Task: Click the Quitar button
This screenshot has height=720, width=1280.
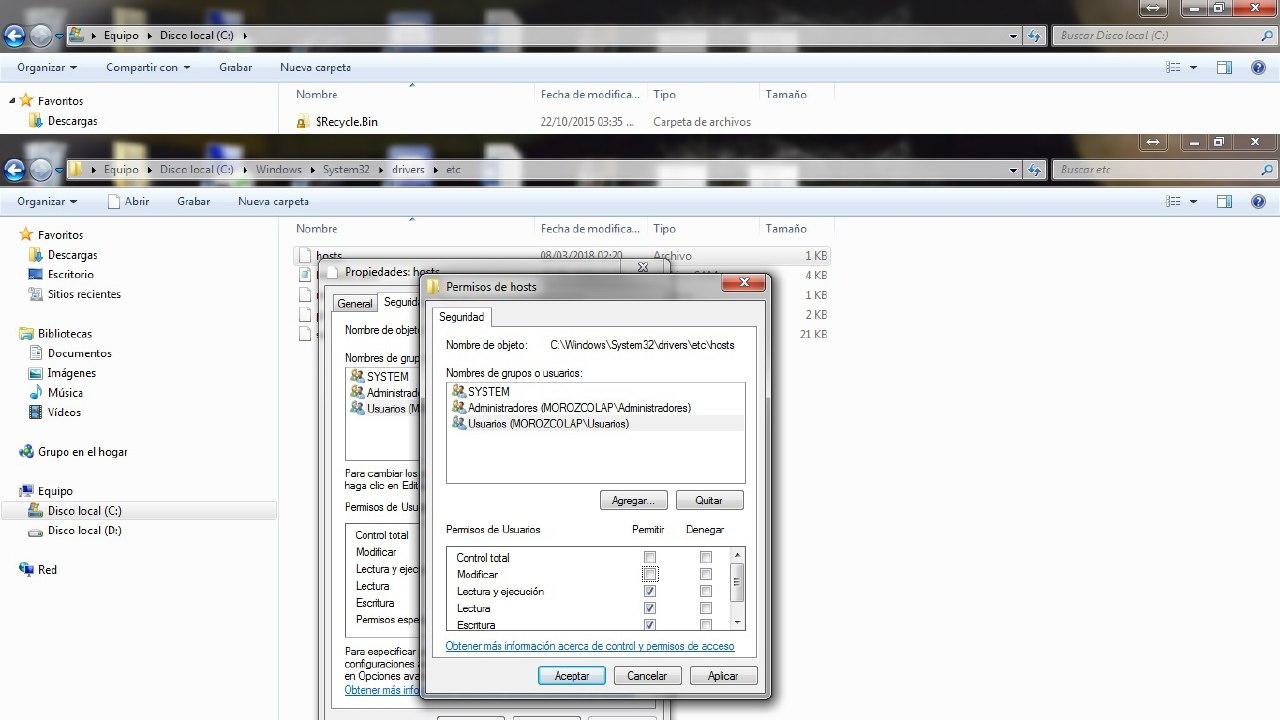Action: 709,500
